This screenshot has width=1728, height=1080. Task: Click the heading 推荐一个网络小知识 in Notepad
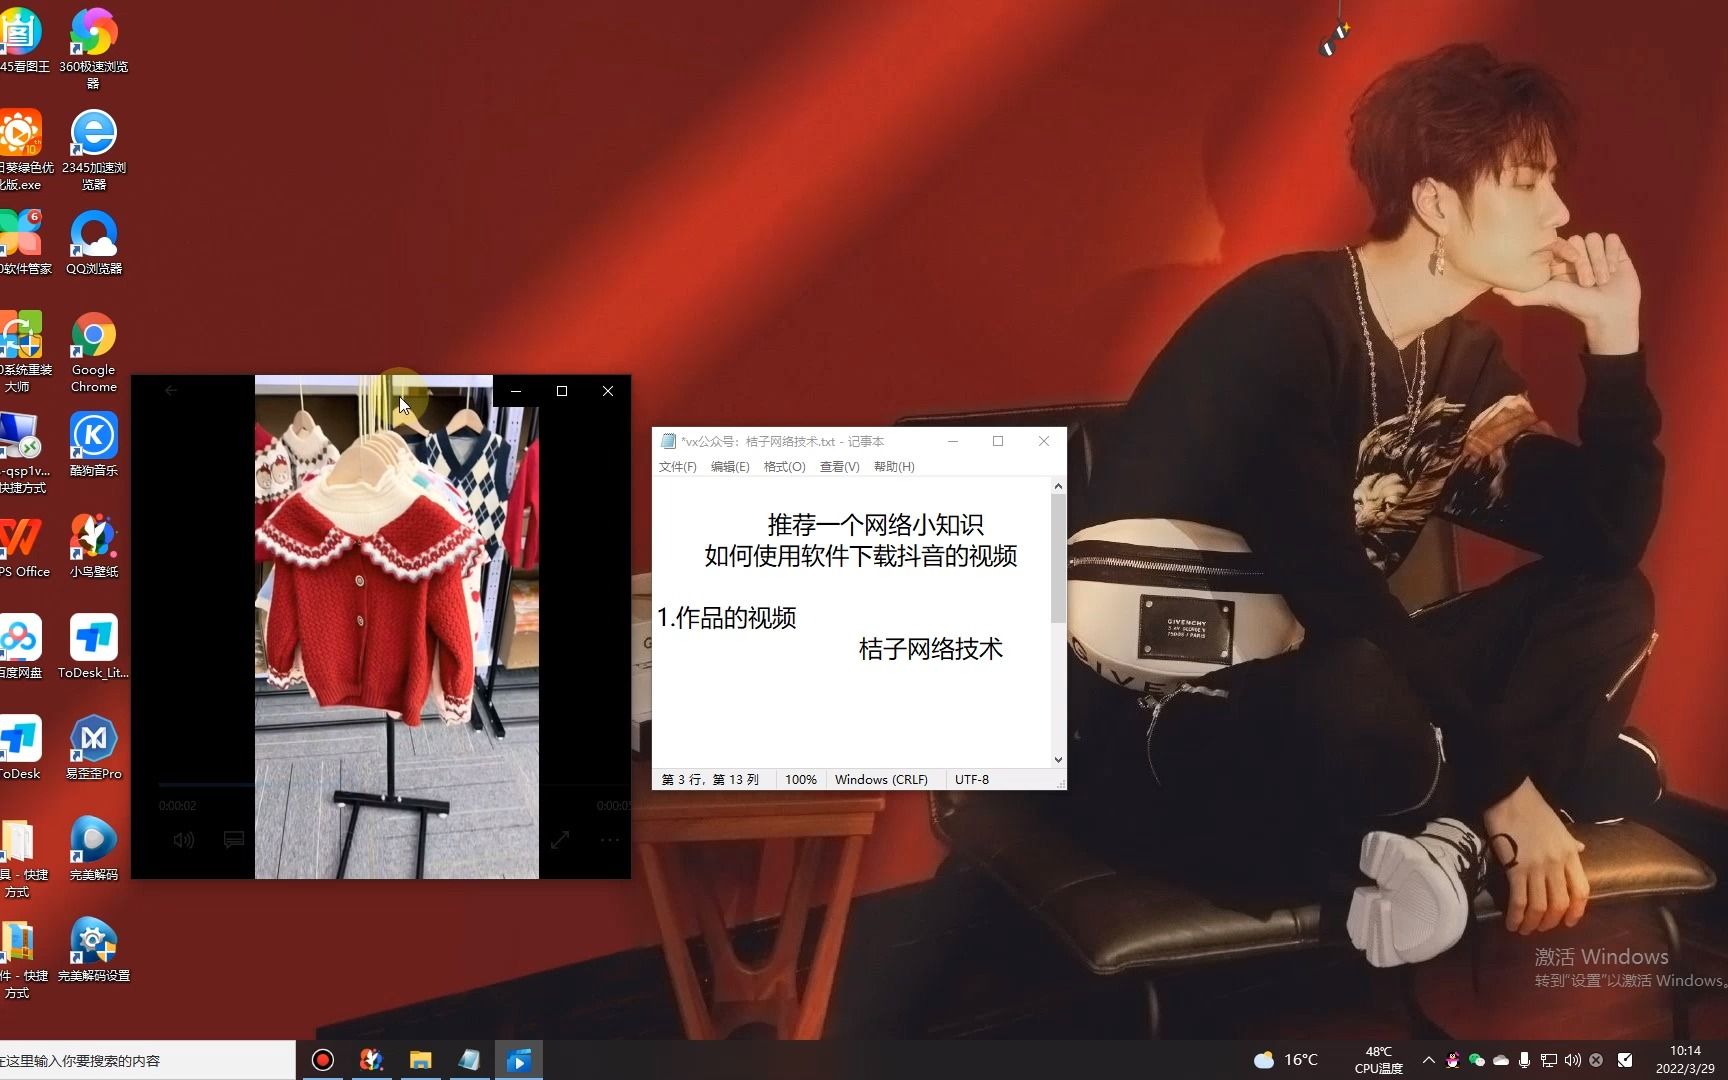(875, 525)
